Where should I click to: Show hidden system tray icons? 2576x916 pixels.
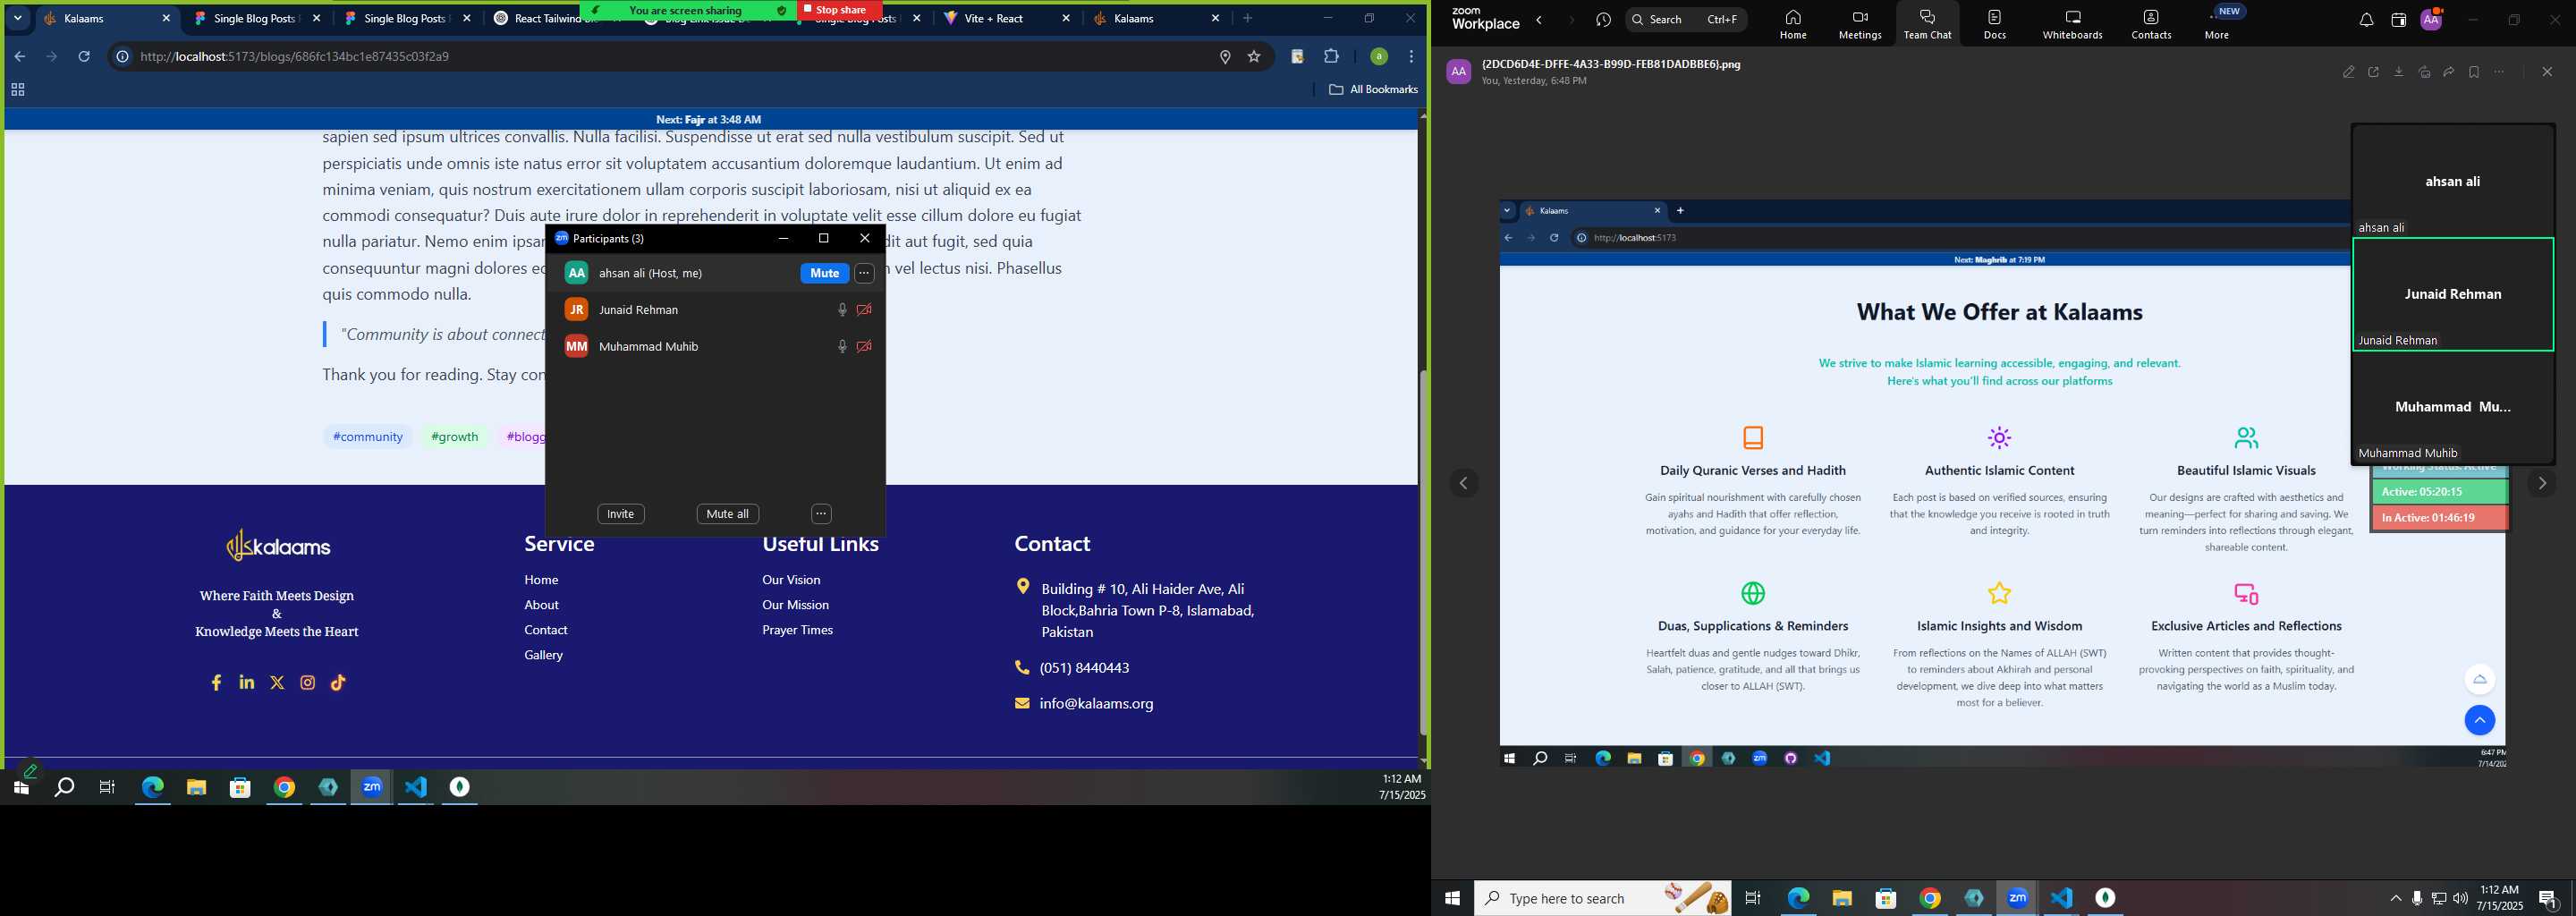pos(2395,898)
